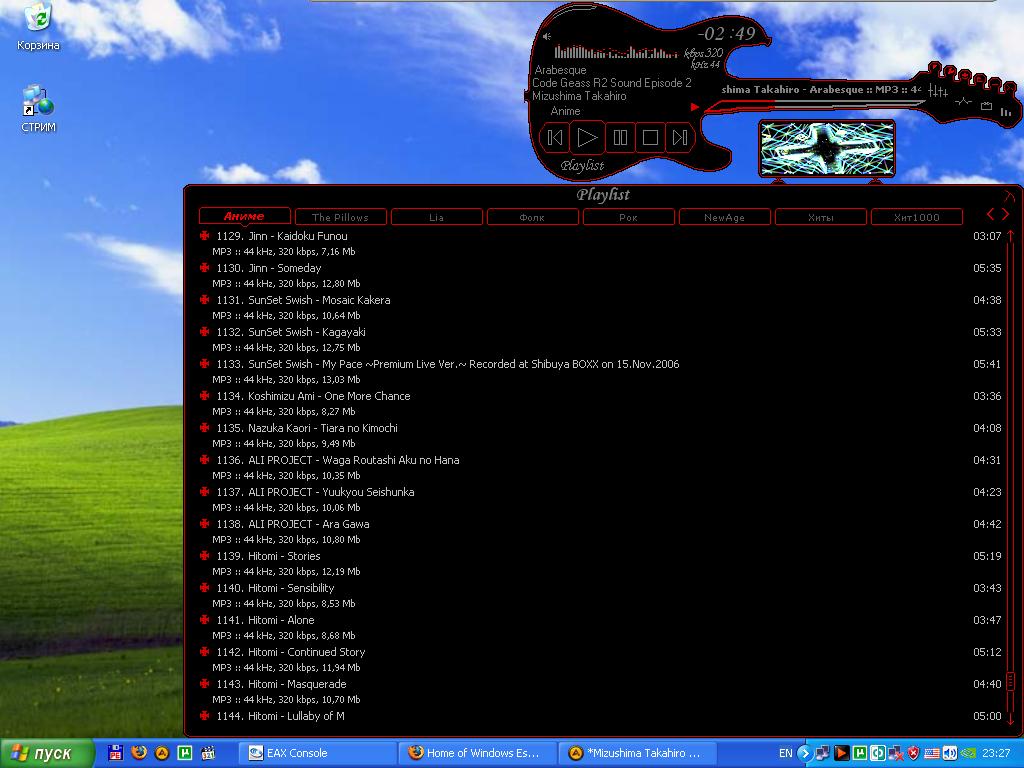Click the EN language indicator in taskbar
The width and height of the screenshot is (1024, 768).
point(786,753)
